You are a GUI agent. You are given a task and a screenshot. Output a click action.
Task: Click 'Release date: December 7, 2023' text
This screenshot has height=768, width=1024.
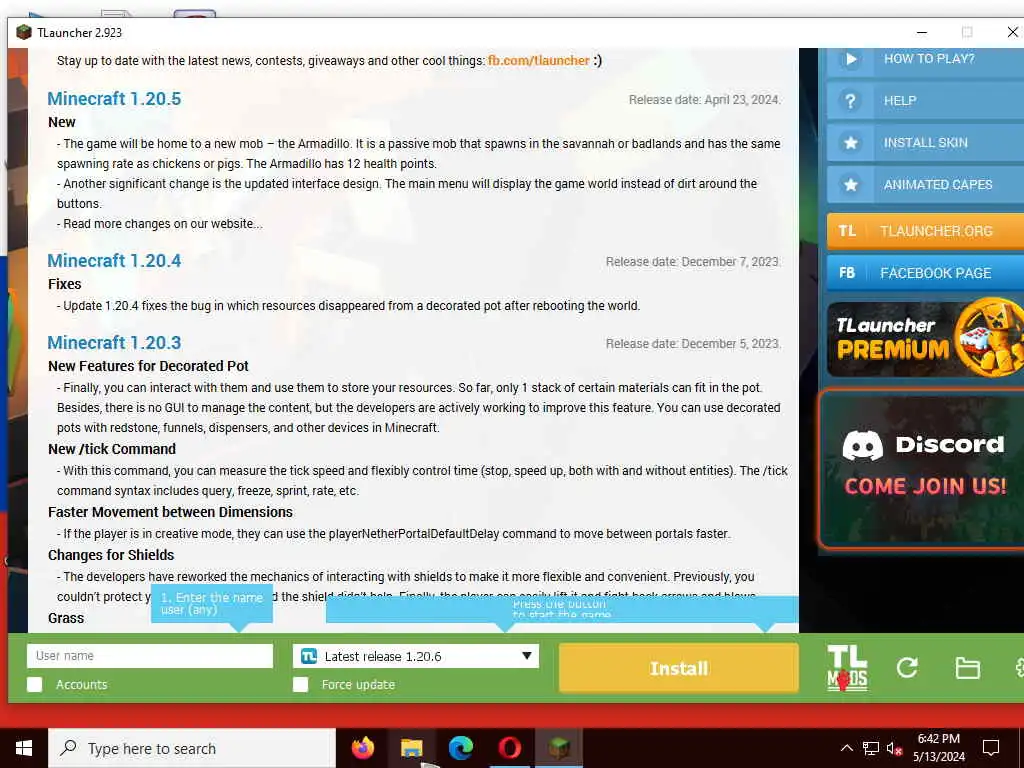[x=693, y=262]
